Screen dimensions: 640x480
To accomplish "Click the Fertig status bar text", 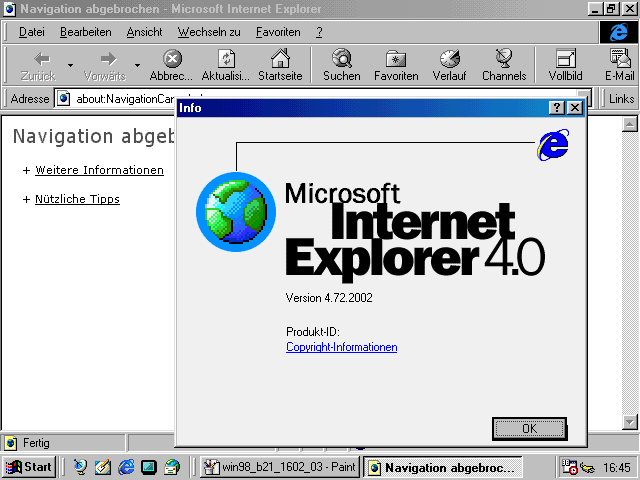I will coord(36,443).
